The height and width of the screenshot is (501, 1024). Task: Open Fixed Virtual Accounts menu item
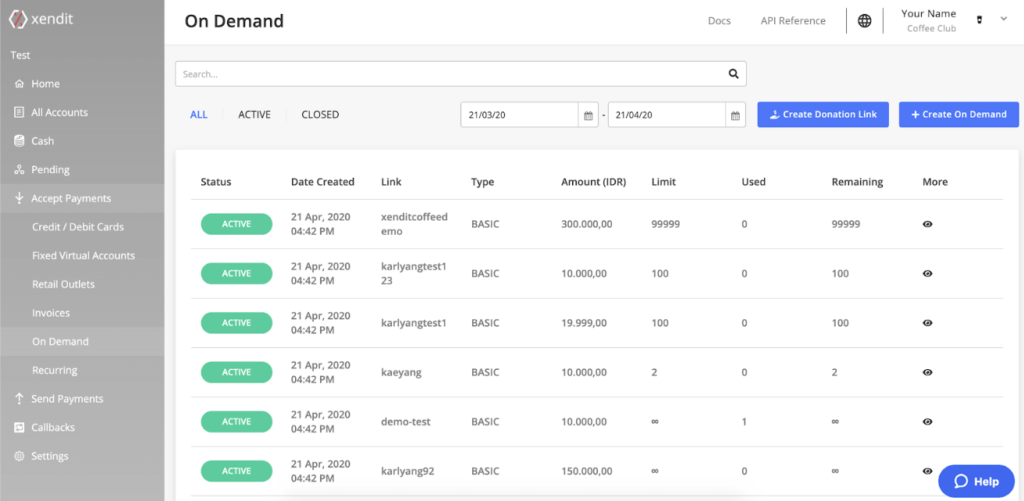(82, 256)
